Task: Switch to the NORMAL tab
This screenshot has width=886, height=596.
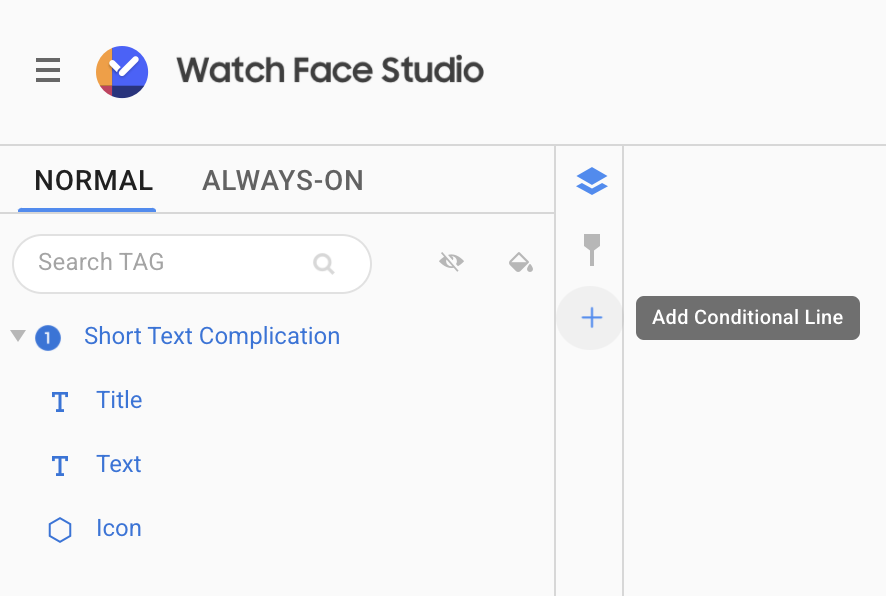Action: (x=94, y=181)
